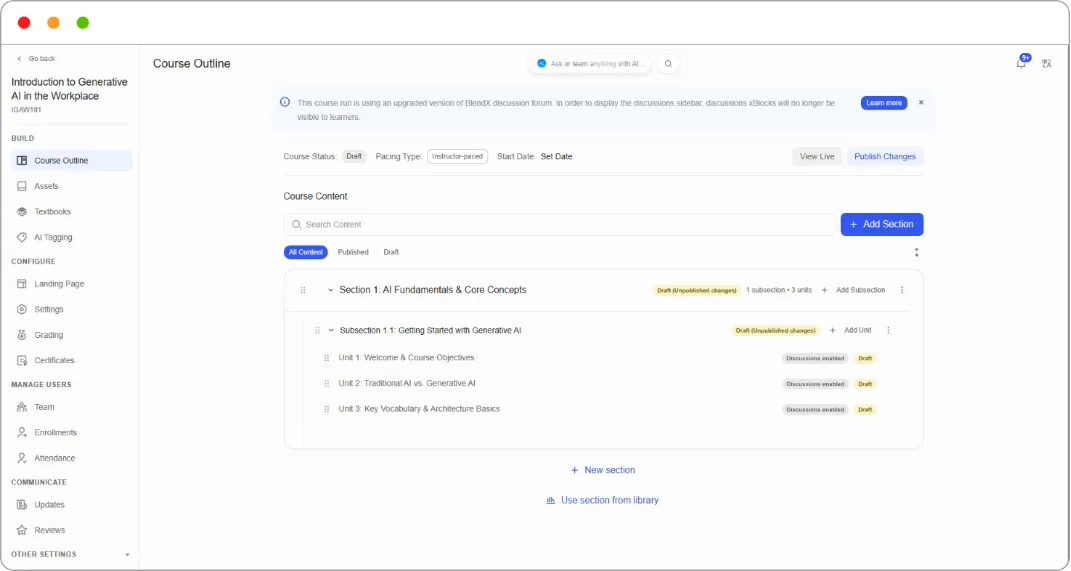The height and width of the screenshot is (571, 1071).
Task: Click the magnifier search button in header
Action: click(668, 64)
